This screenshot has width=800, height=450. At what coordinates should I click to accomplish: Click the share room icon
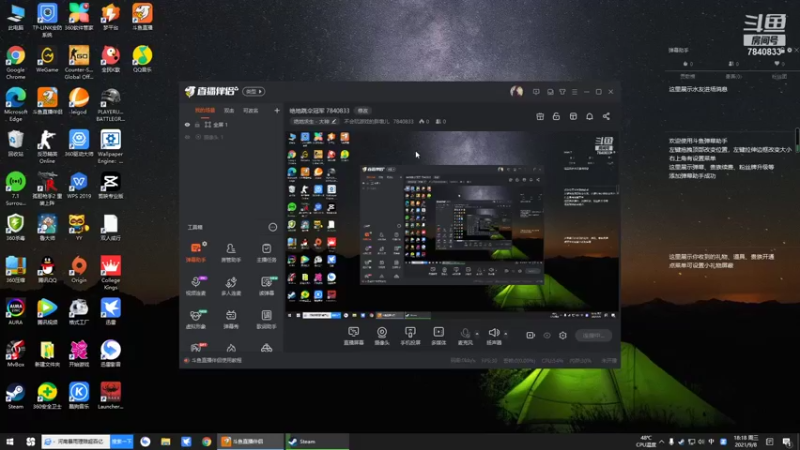(606, 116)
